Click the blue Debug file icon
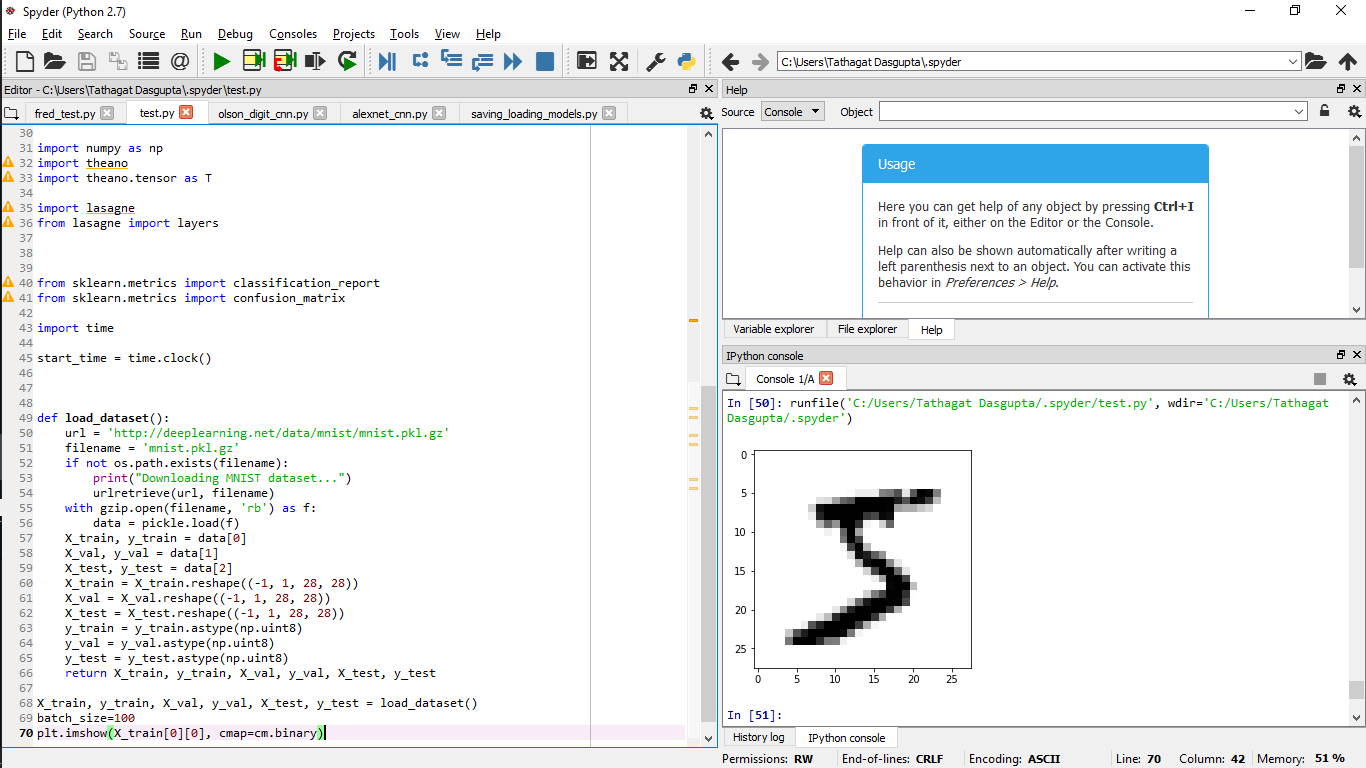 tap(387, 62)
